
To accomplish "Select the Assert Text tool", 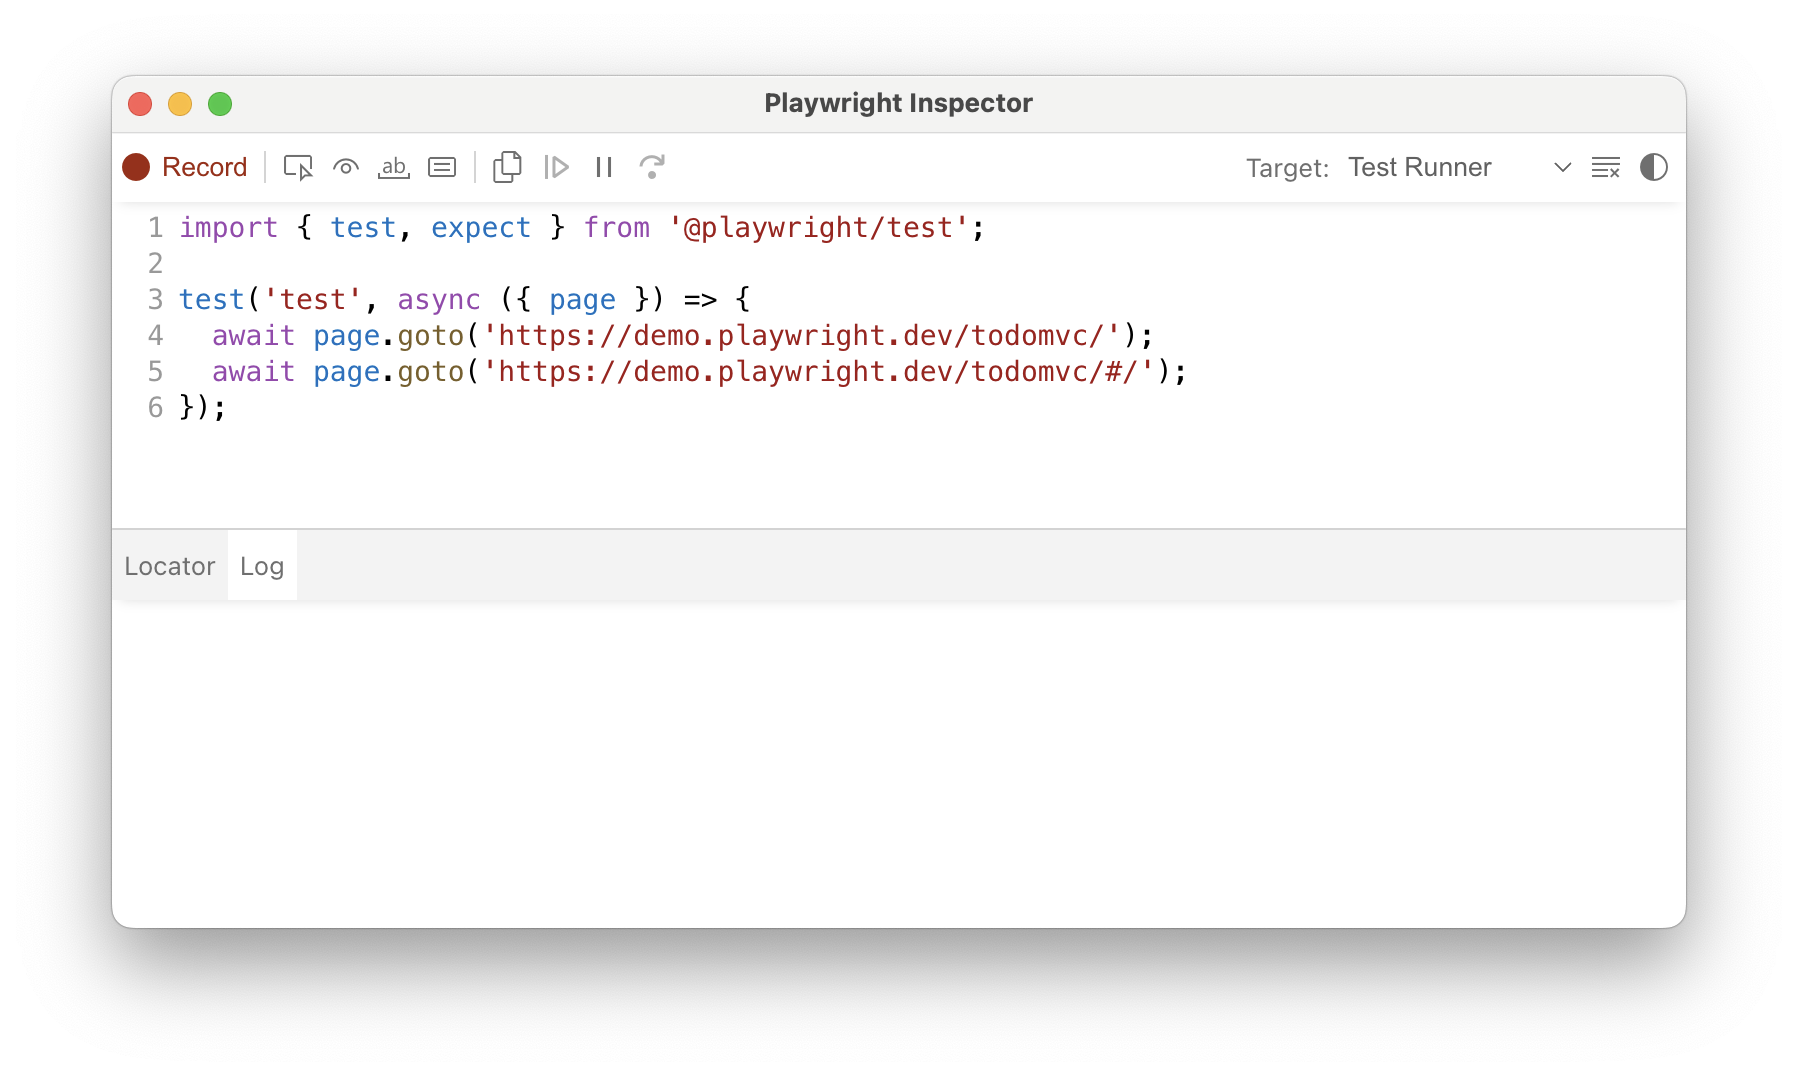I will tap(393, 167).
